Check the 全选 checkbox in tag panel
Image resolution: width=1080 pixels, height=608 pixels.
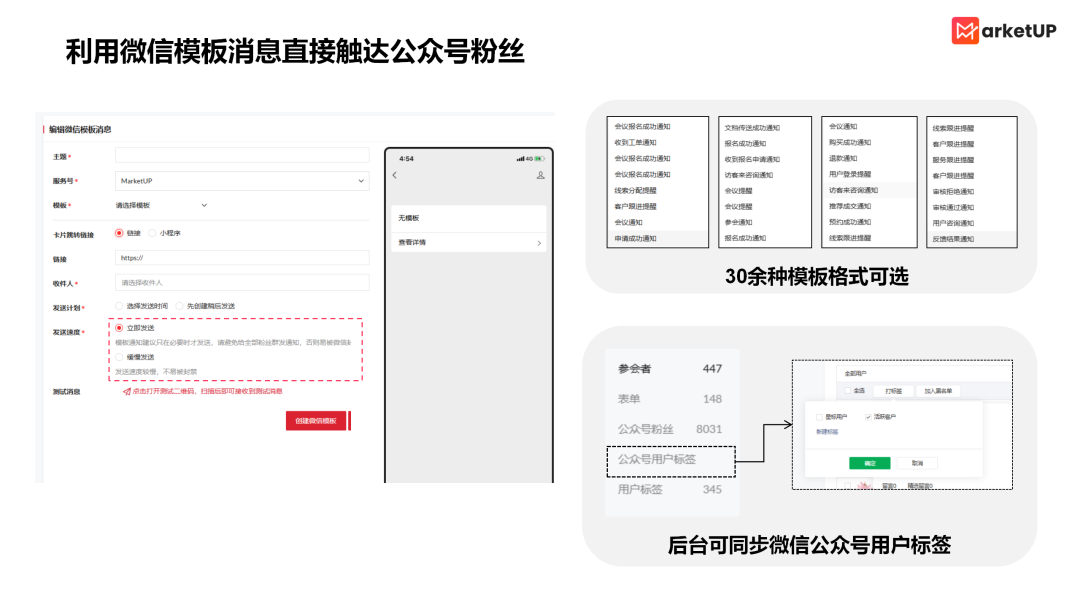coord(848,389)
